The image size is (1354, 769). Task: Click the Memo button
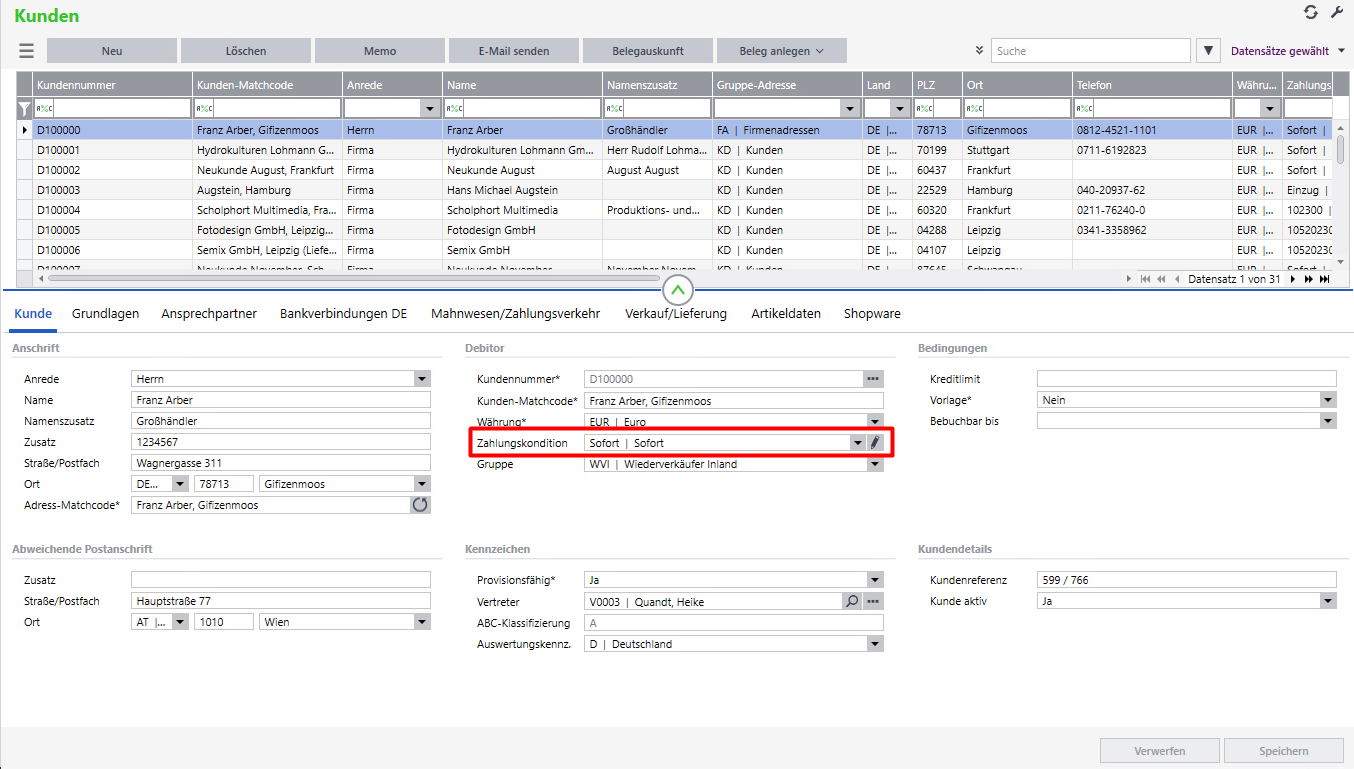click(x=380, y=51)
